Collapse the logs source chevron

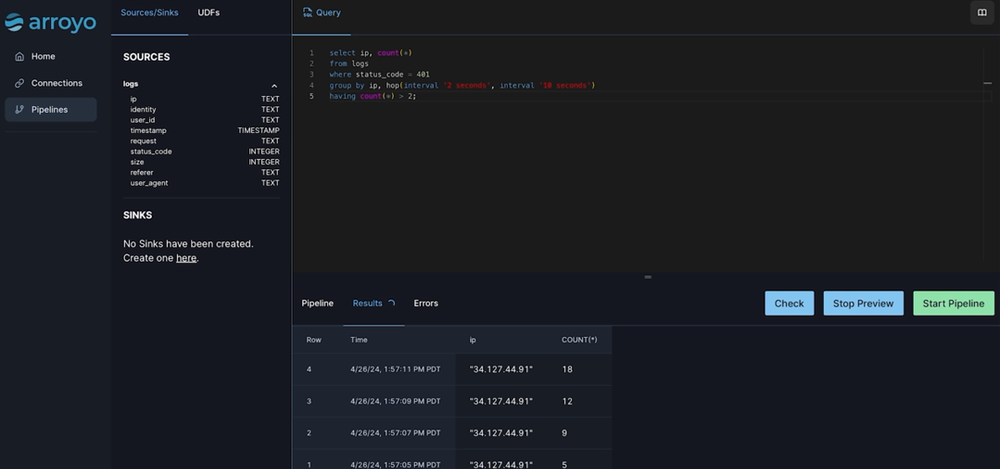(x=274, y=86)
